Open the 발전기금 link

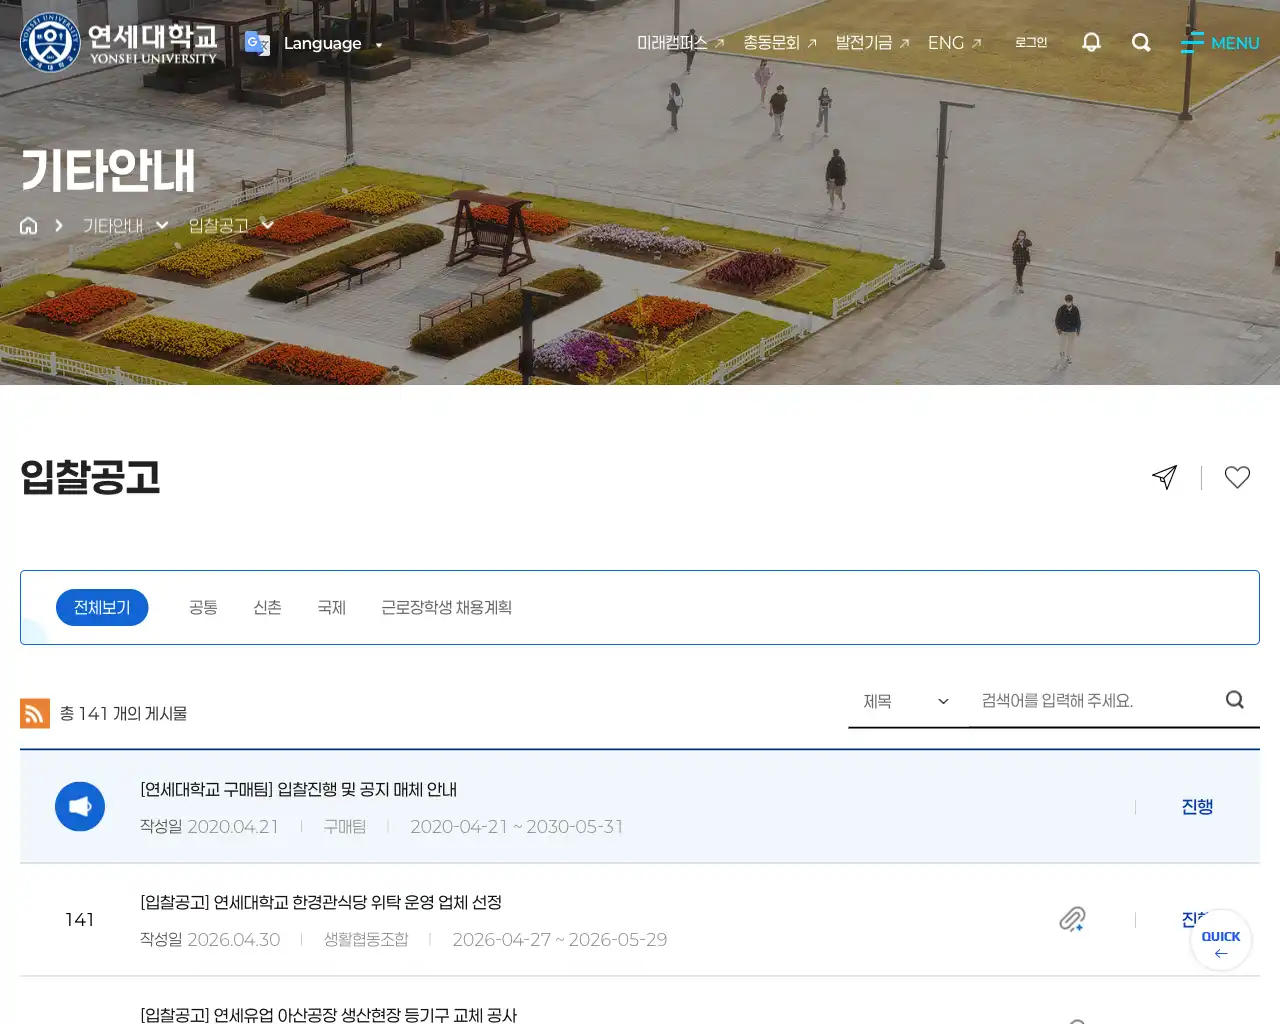(872, 43)
